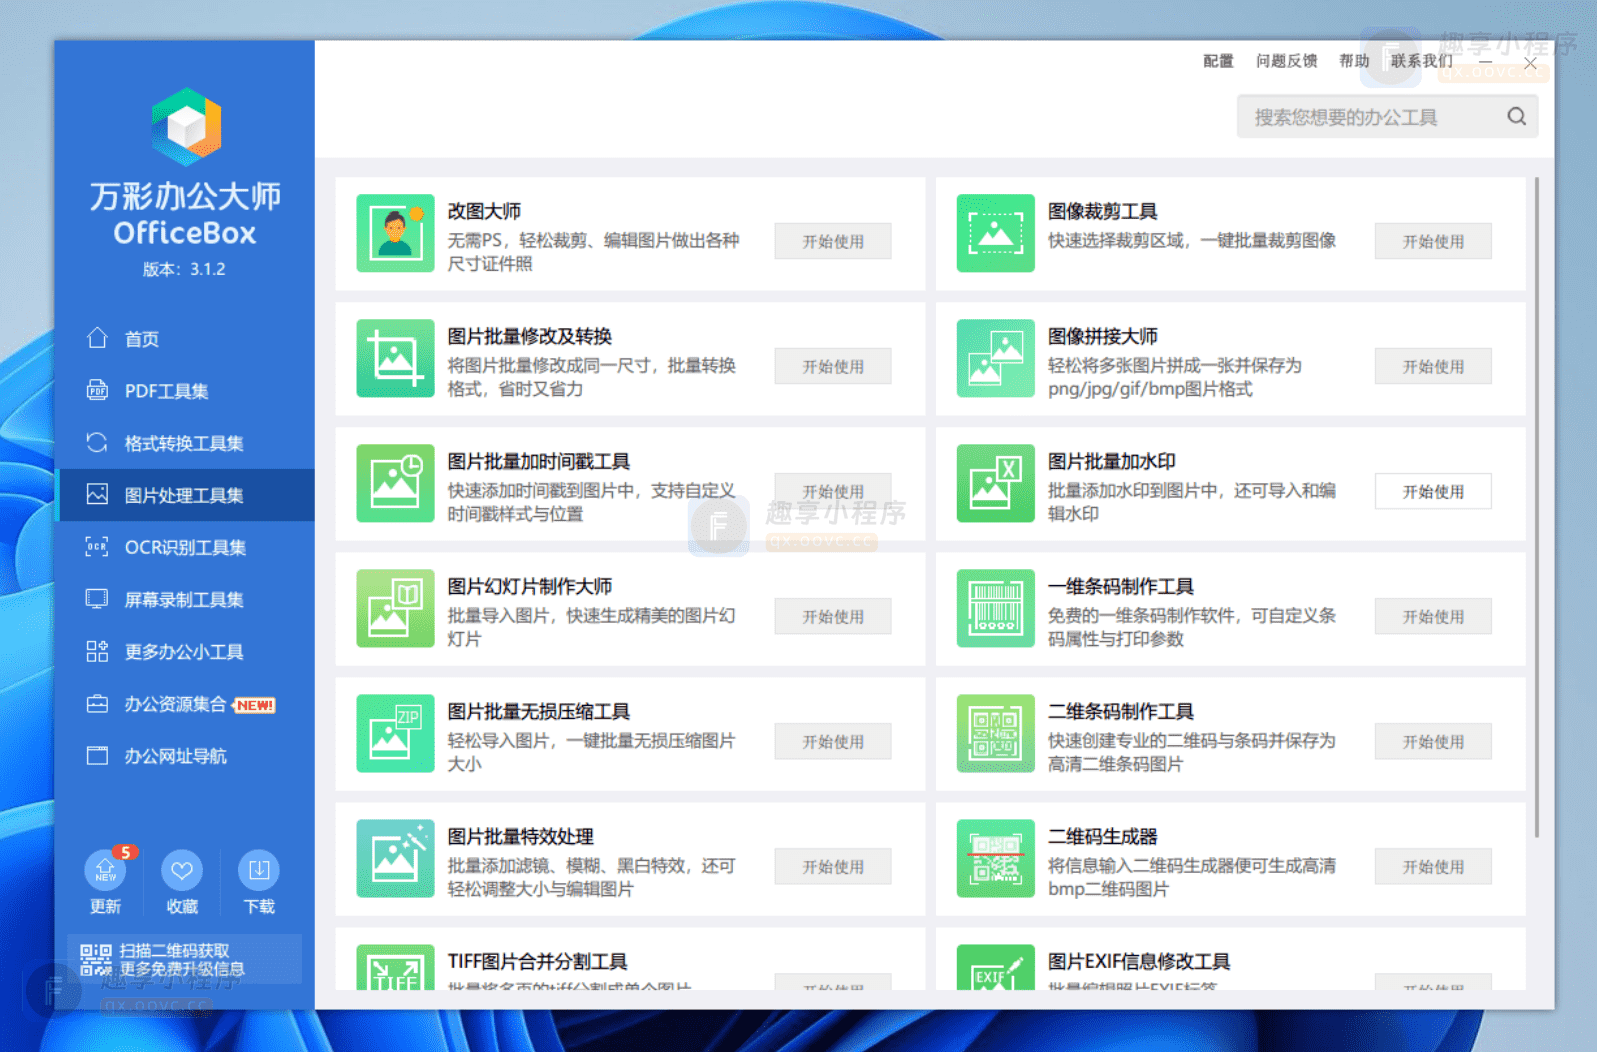Open the 改图大师 tool icon
Screen dimensions: 1597x1052
click(395, 233)
